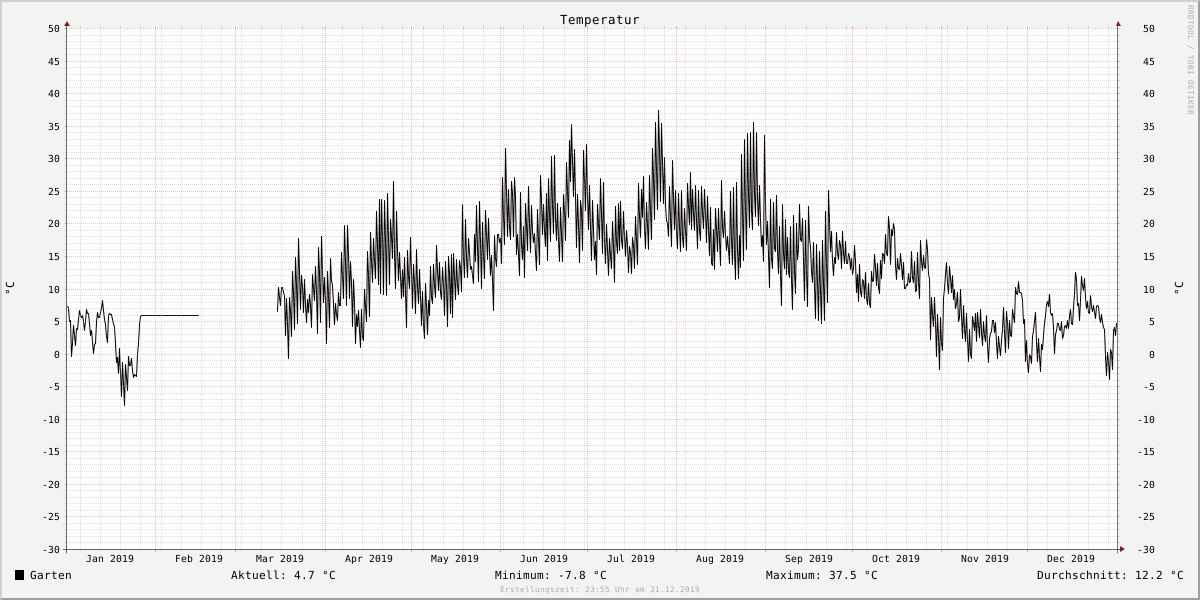1200x600 pixels.
Task: Click the July temperature peak near 37
Action: tap(658, 113)
